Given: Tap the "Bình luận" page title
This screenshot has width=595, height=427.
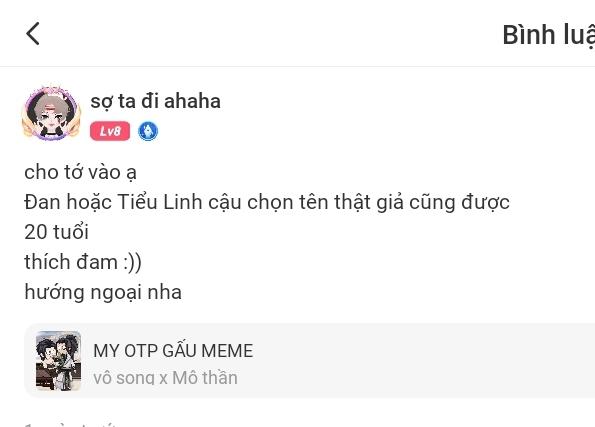Looking at the screenshot, I should (x=549, y=35).
